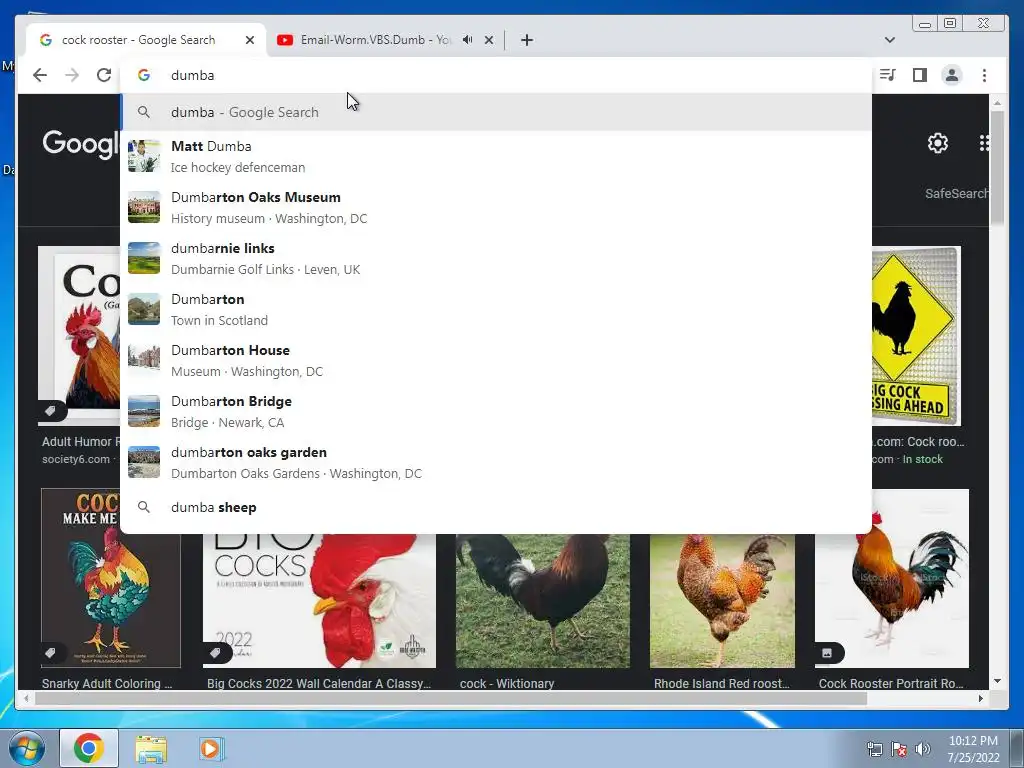Click the horizontal scrollbar thumb
1024x768 pixels.
click(x=451, y=698)
